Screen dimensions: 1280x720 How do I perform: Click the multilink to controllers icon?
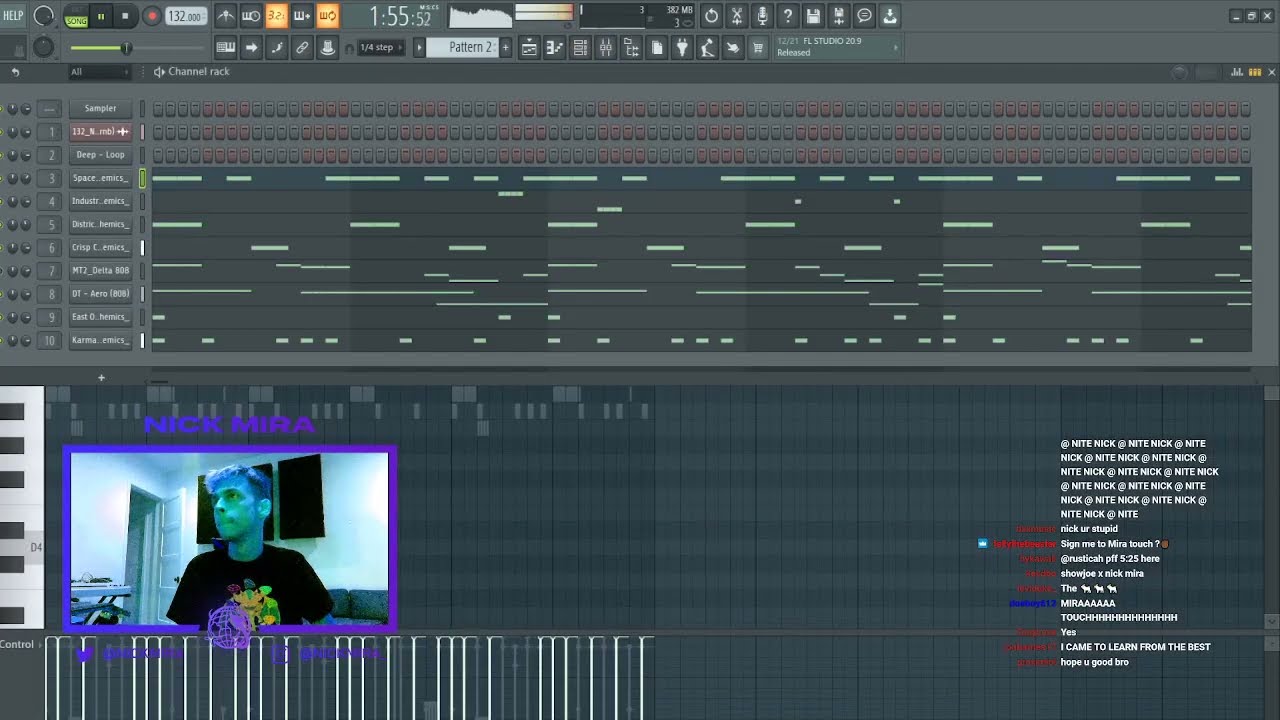(302, 47)
